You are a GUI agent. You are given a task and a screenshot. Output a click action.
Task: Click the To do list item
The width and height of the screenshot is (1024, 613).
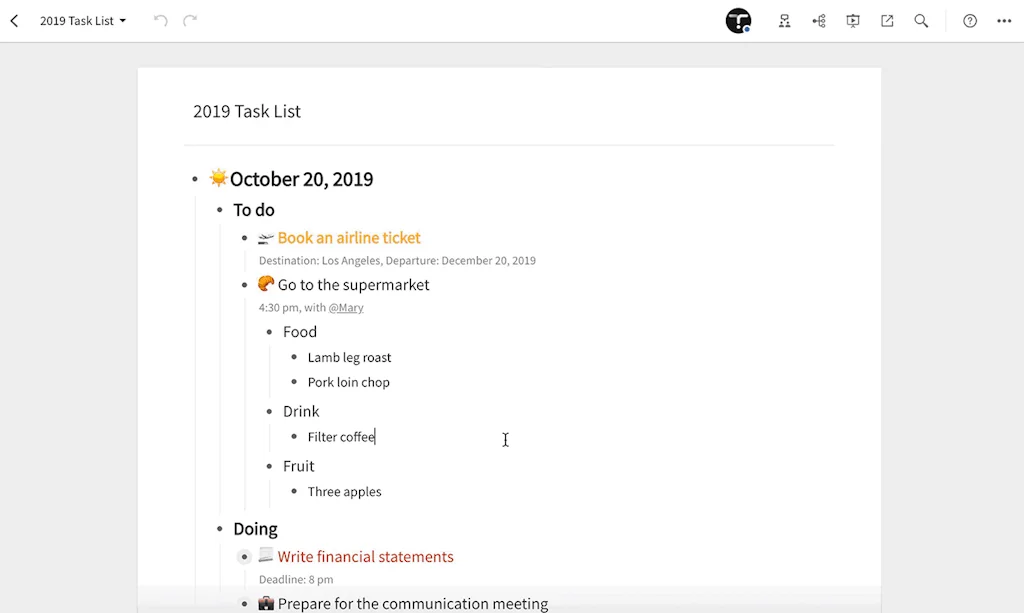(x=253, y=210)
